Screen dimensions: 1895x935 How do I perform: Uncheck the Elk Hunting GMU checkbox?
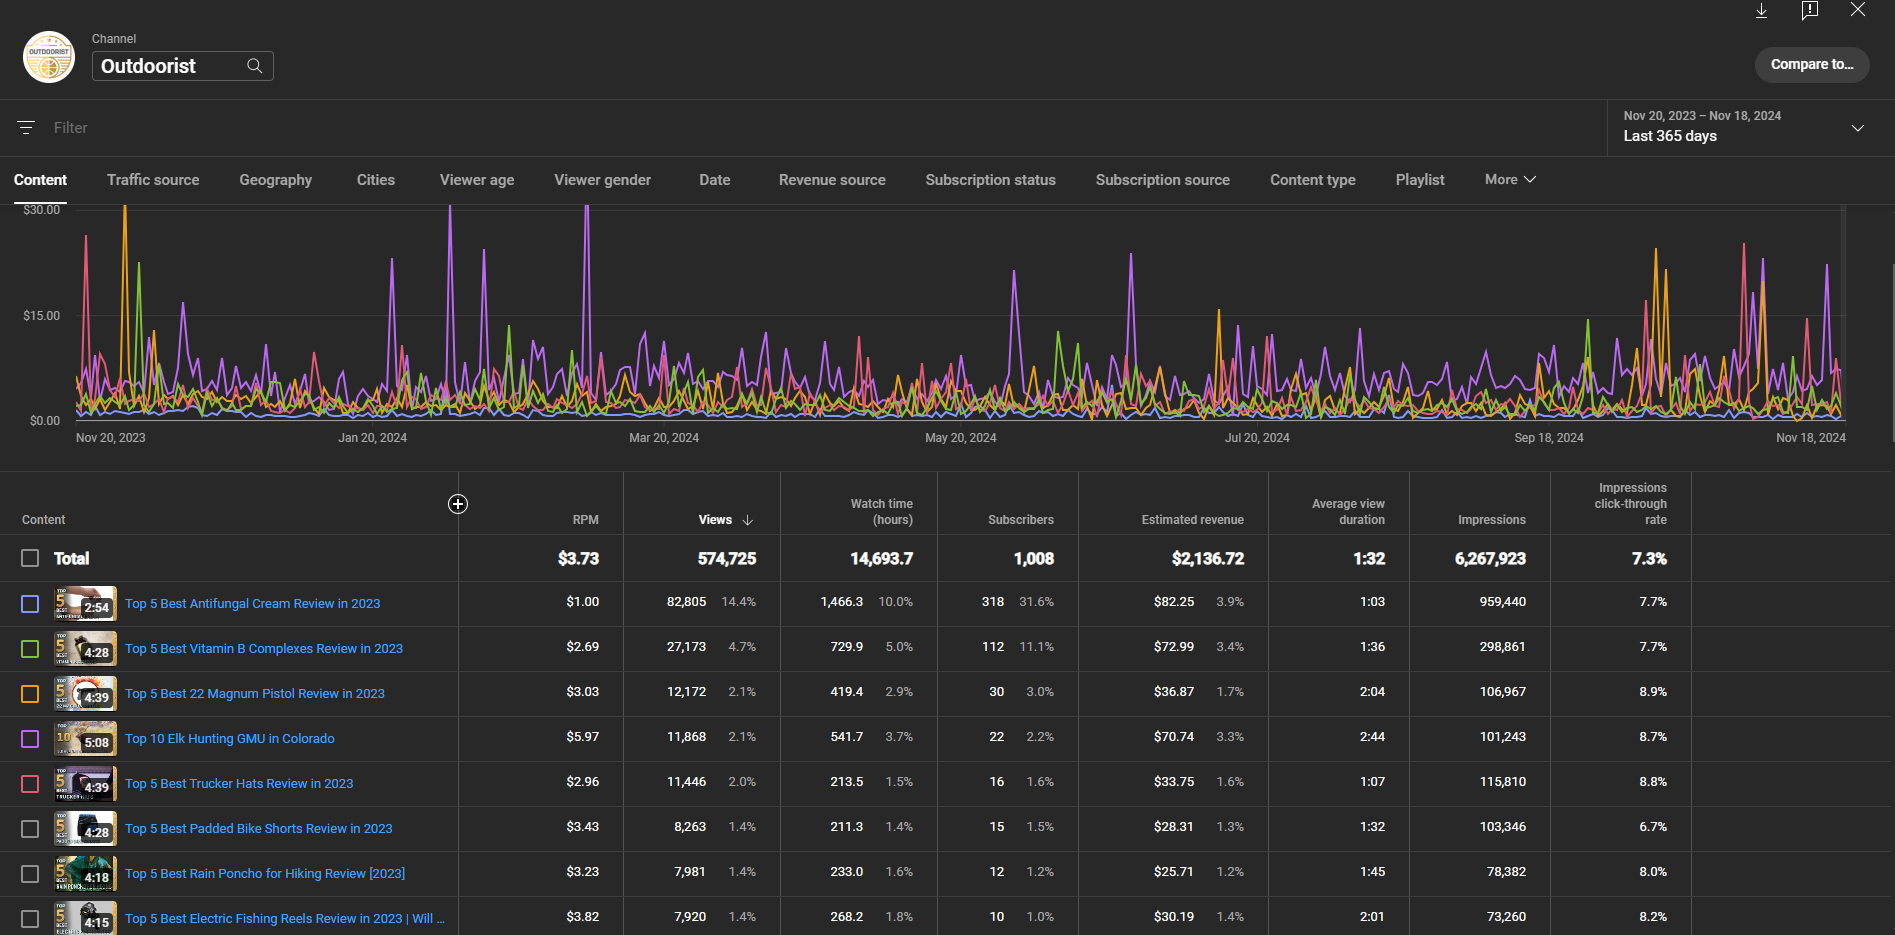click(30, 739)
